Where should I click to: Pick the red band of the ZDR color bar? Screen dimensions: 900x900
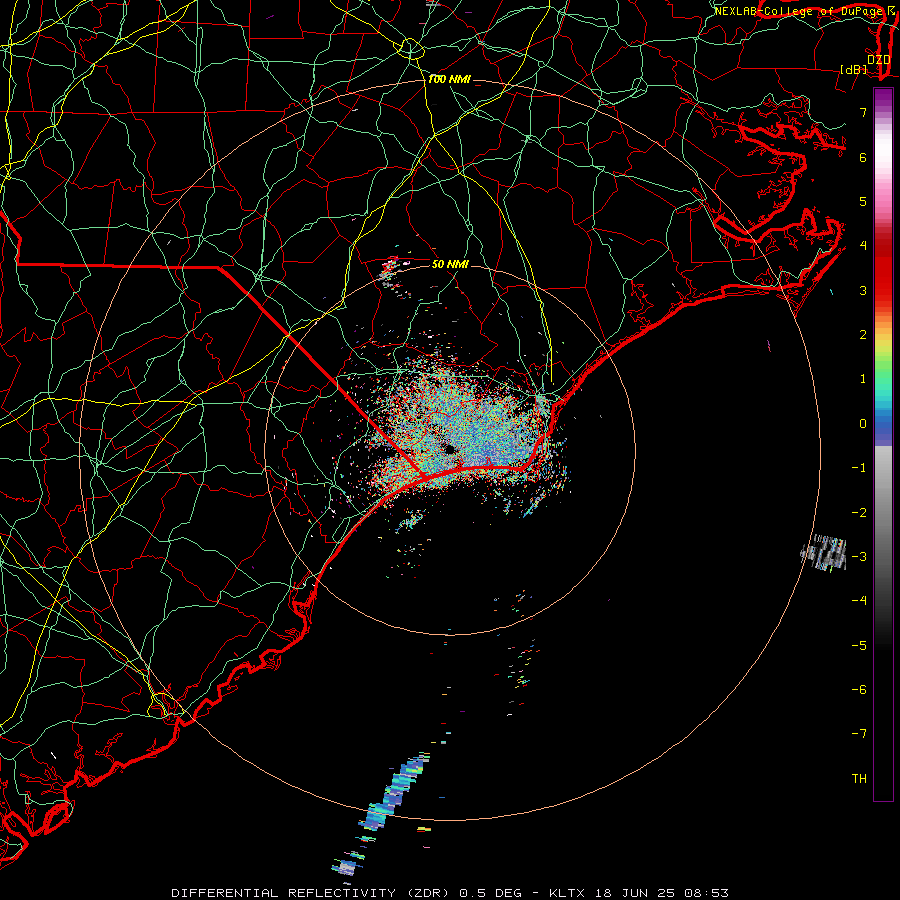click(x=883, y=270)
